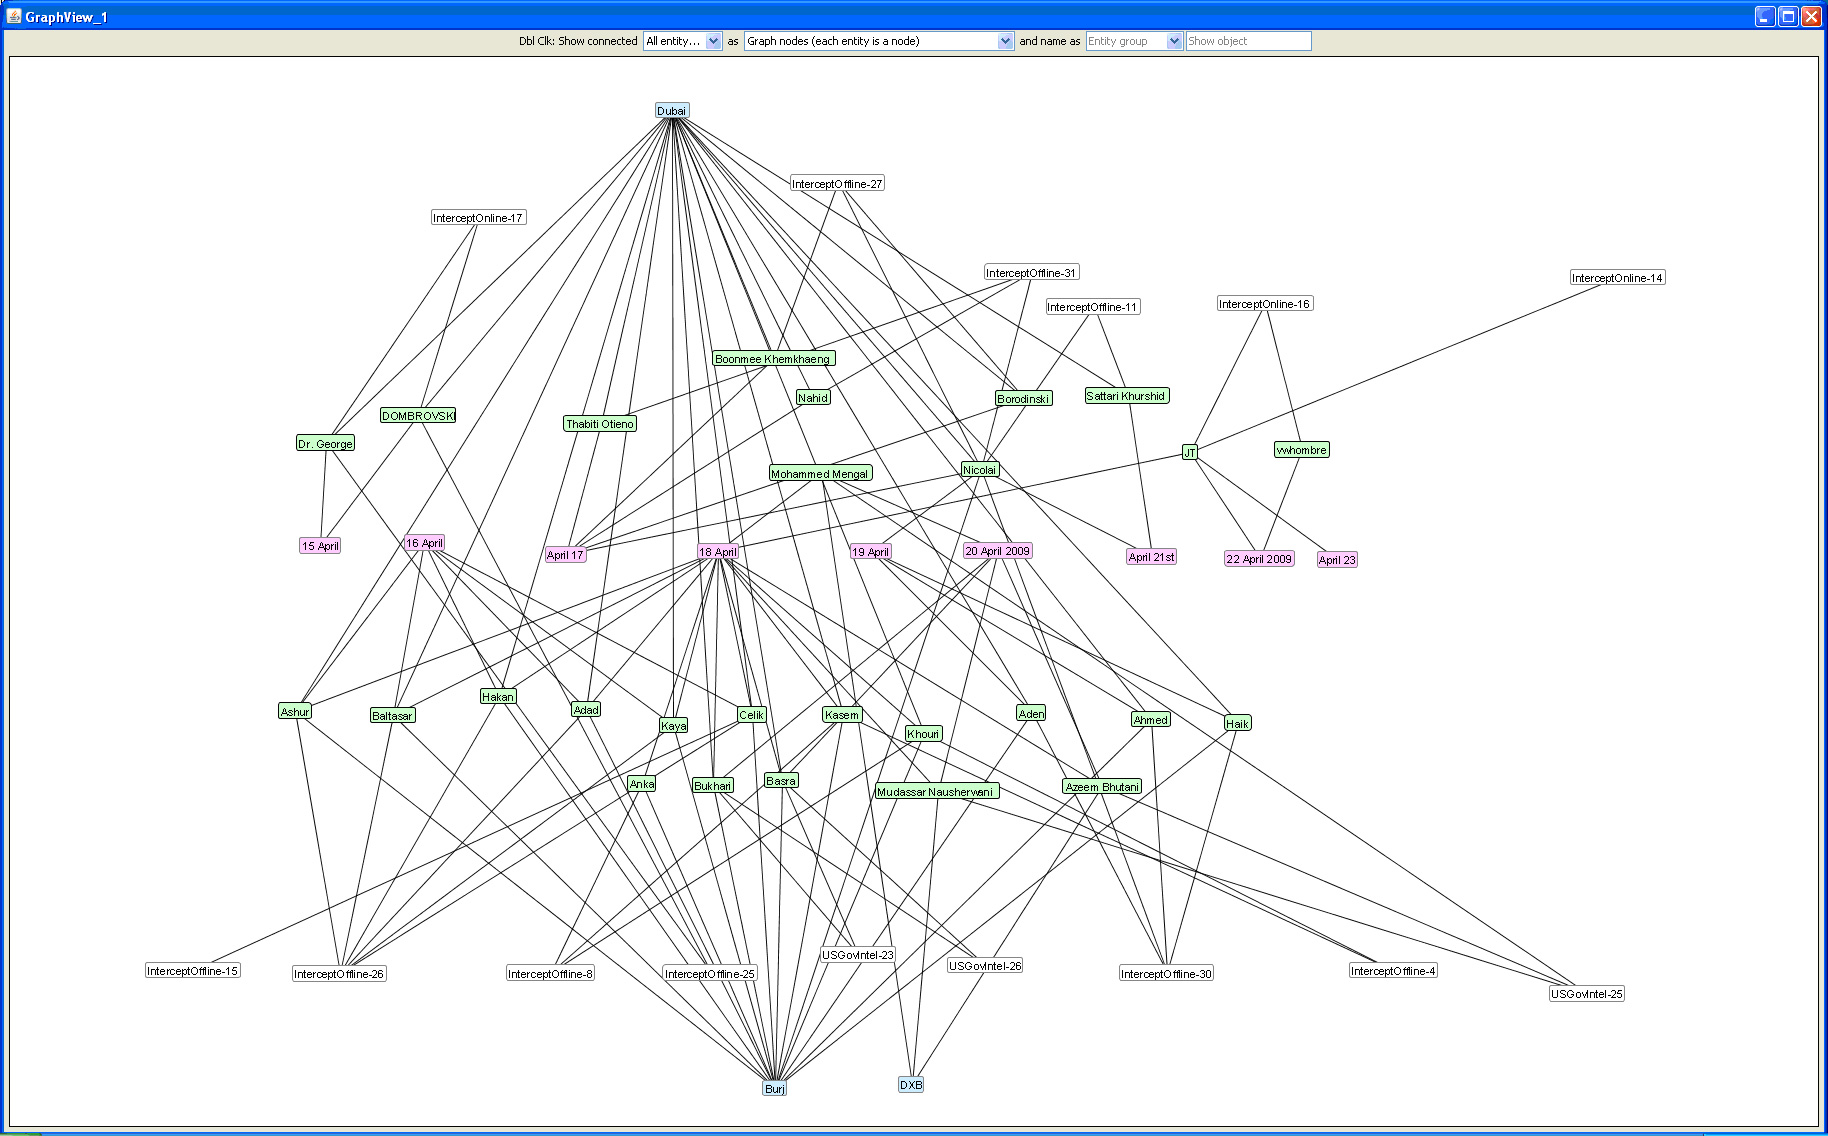This screenshot has width=1828, height=1136.
Task: Maximize the GraphView_1 window
Action: pyautogui.click(x=1788, y=16)
